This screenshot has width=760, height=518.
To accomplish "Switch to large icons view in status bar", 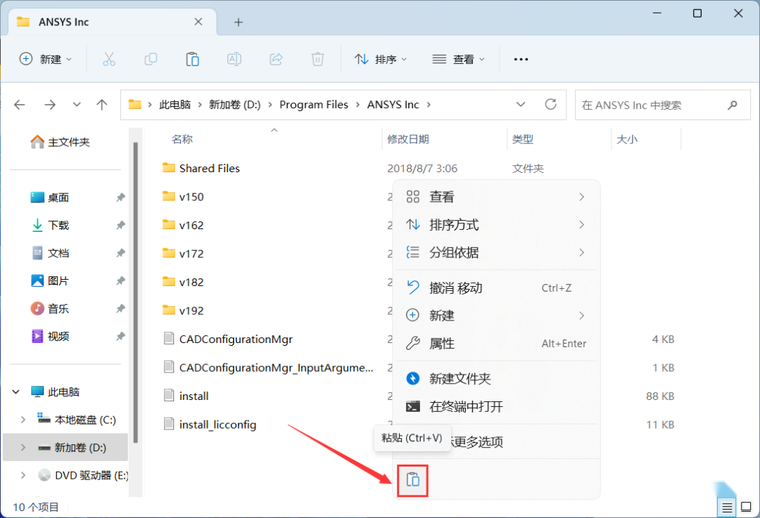I will (746, 507).
